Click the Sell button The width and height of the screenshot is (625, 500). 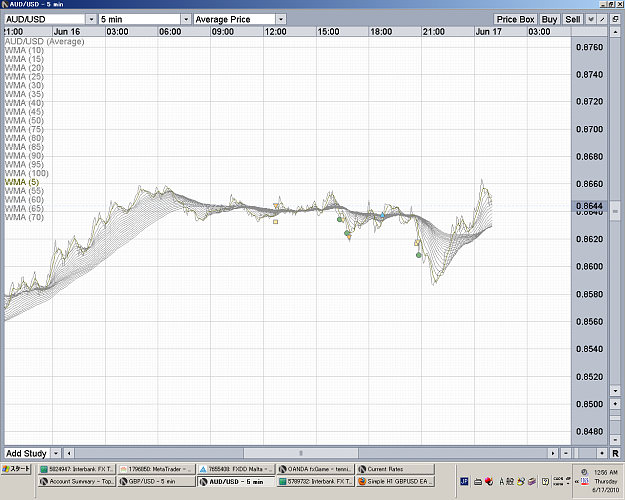click(x=573, y=19)
